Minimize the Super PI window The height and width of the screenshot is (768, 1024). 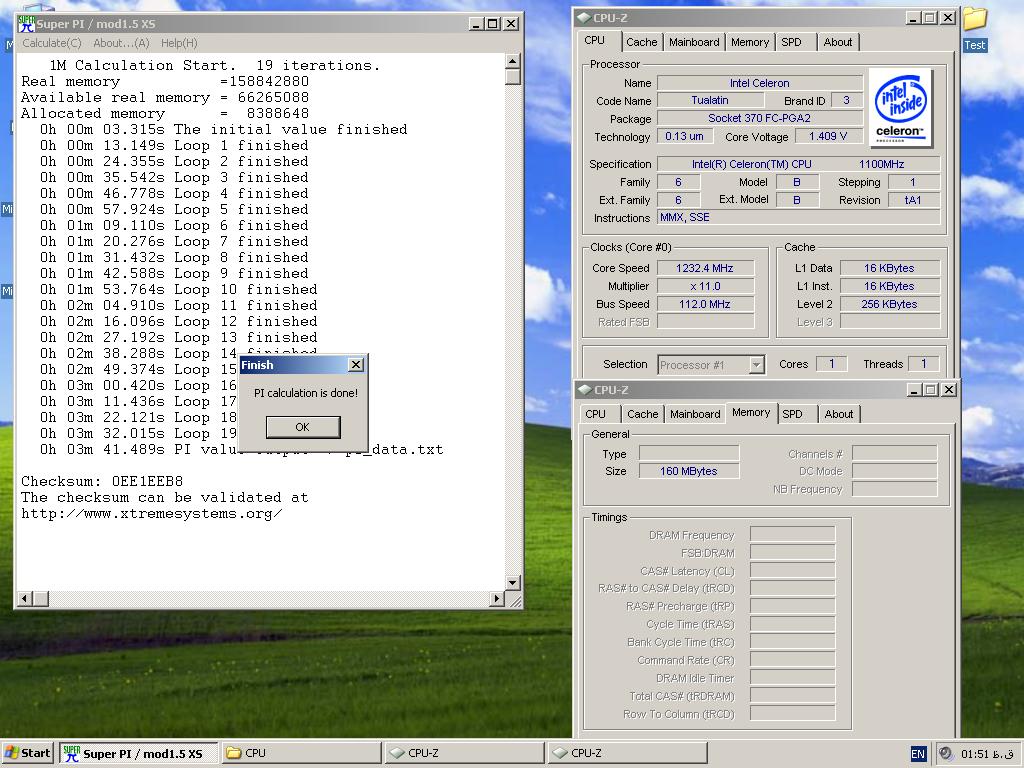[476, 24]
